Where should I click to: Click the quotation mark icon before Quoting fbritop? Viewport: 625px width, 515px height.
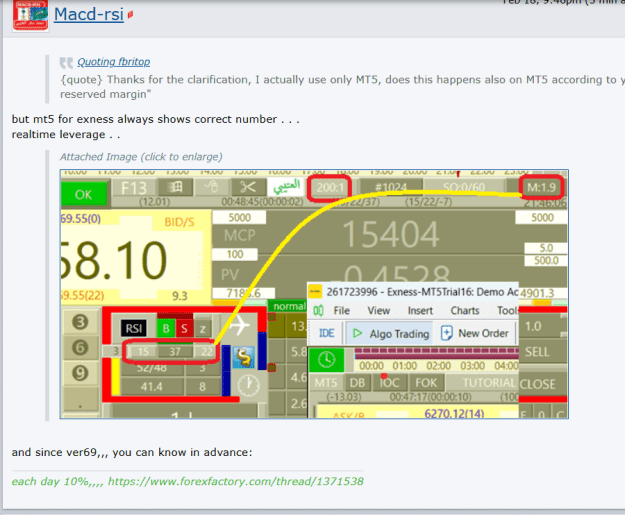pyautogui.click(x=66, y=63)
